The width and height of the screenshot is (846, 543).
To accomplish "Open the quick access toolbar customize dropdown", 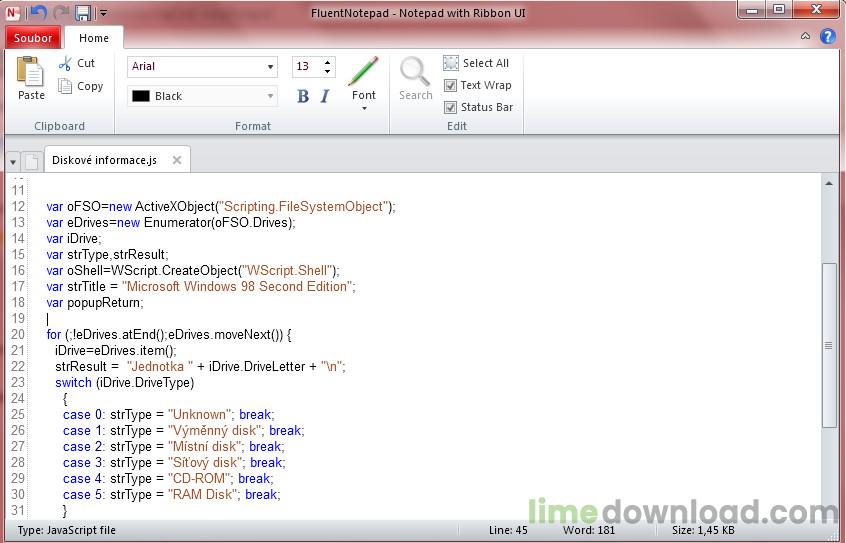I will [x=104, y=12].
